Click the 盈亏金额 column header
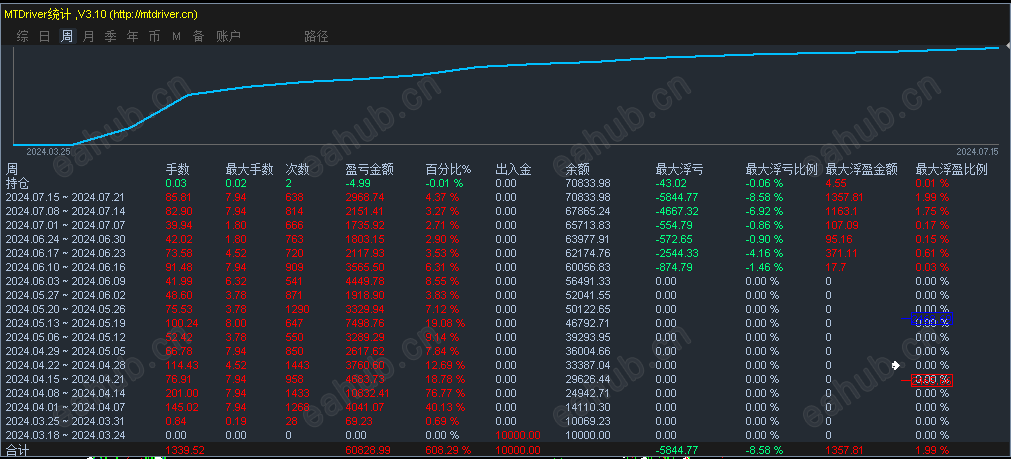This screenshot has height=459, width=1011. 369,170
